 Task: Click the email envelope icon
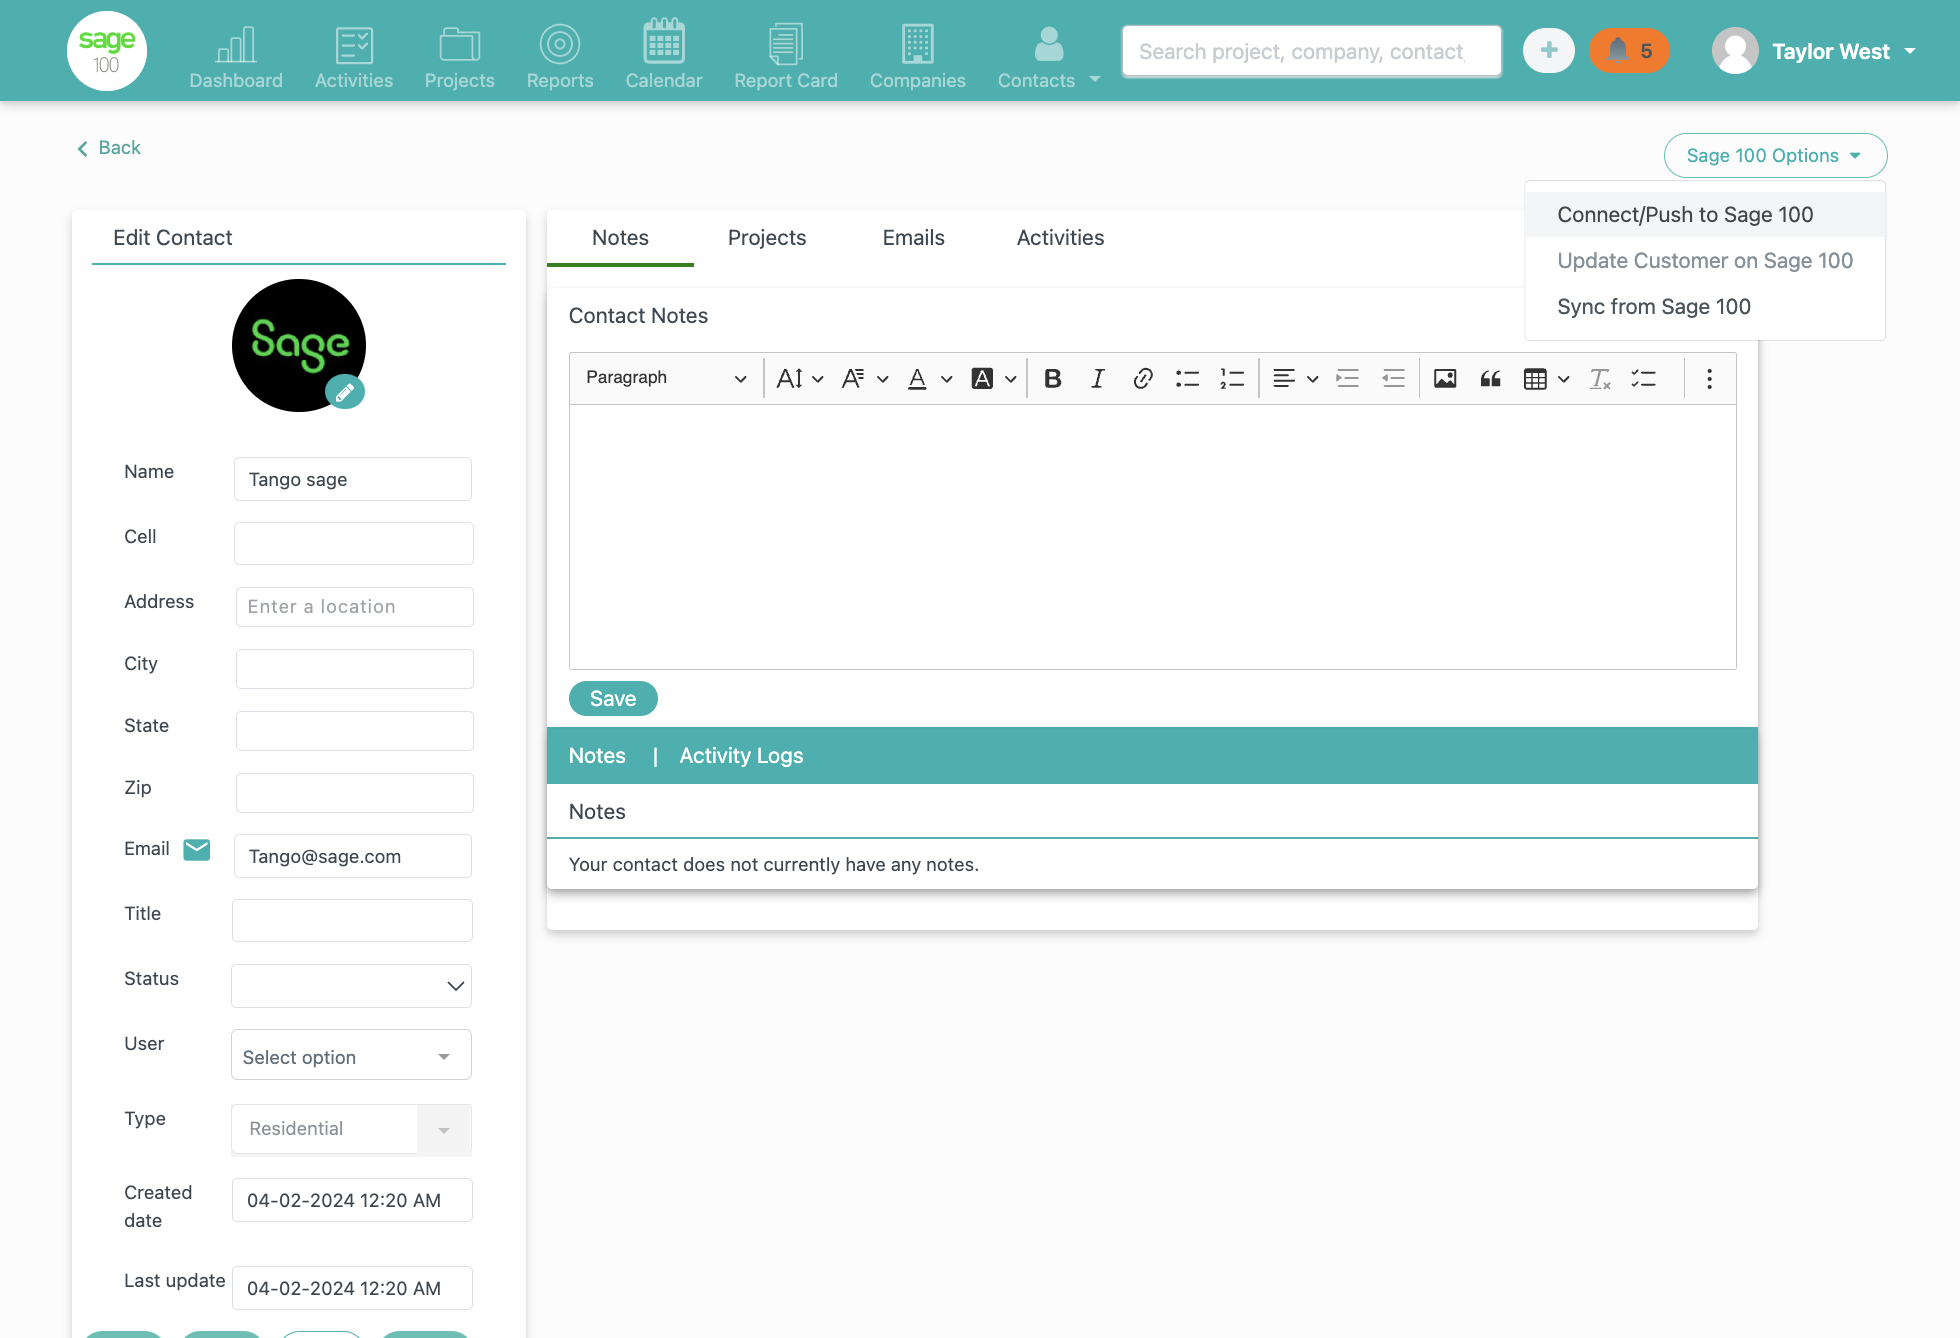[x=197, y=850]
